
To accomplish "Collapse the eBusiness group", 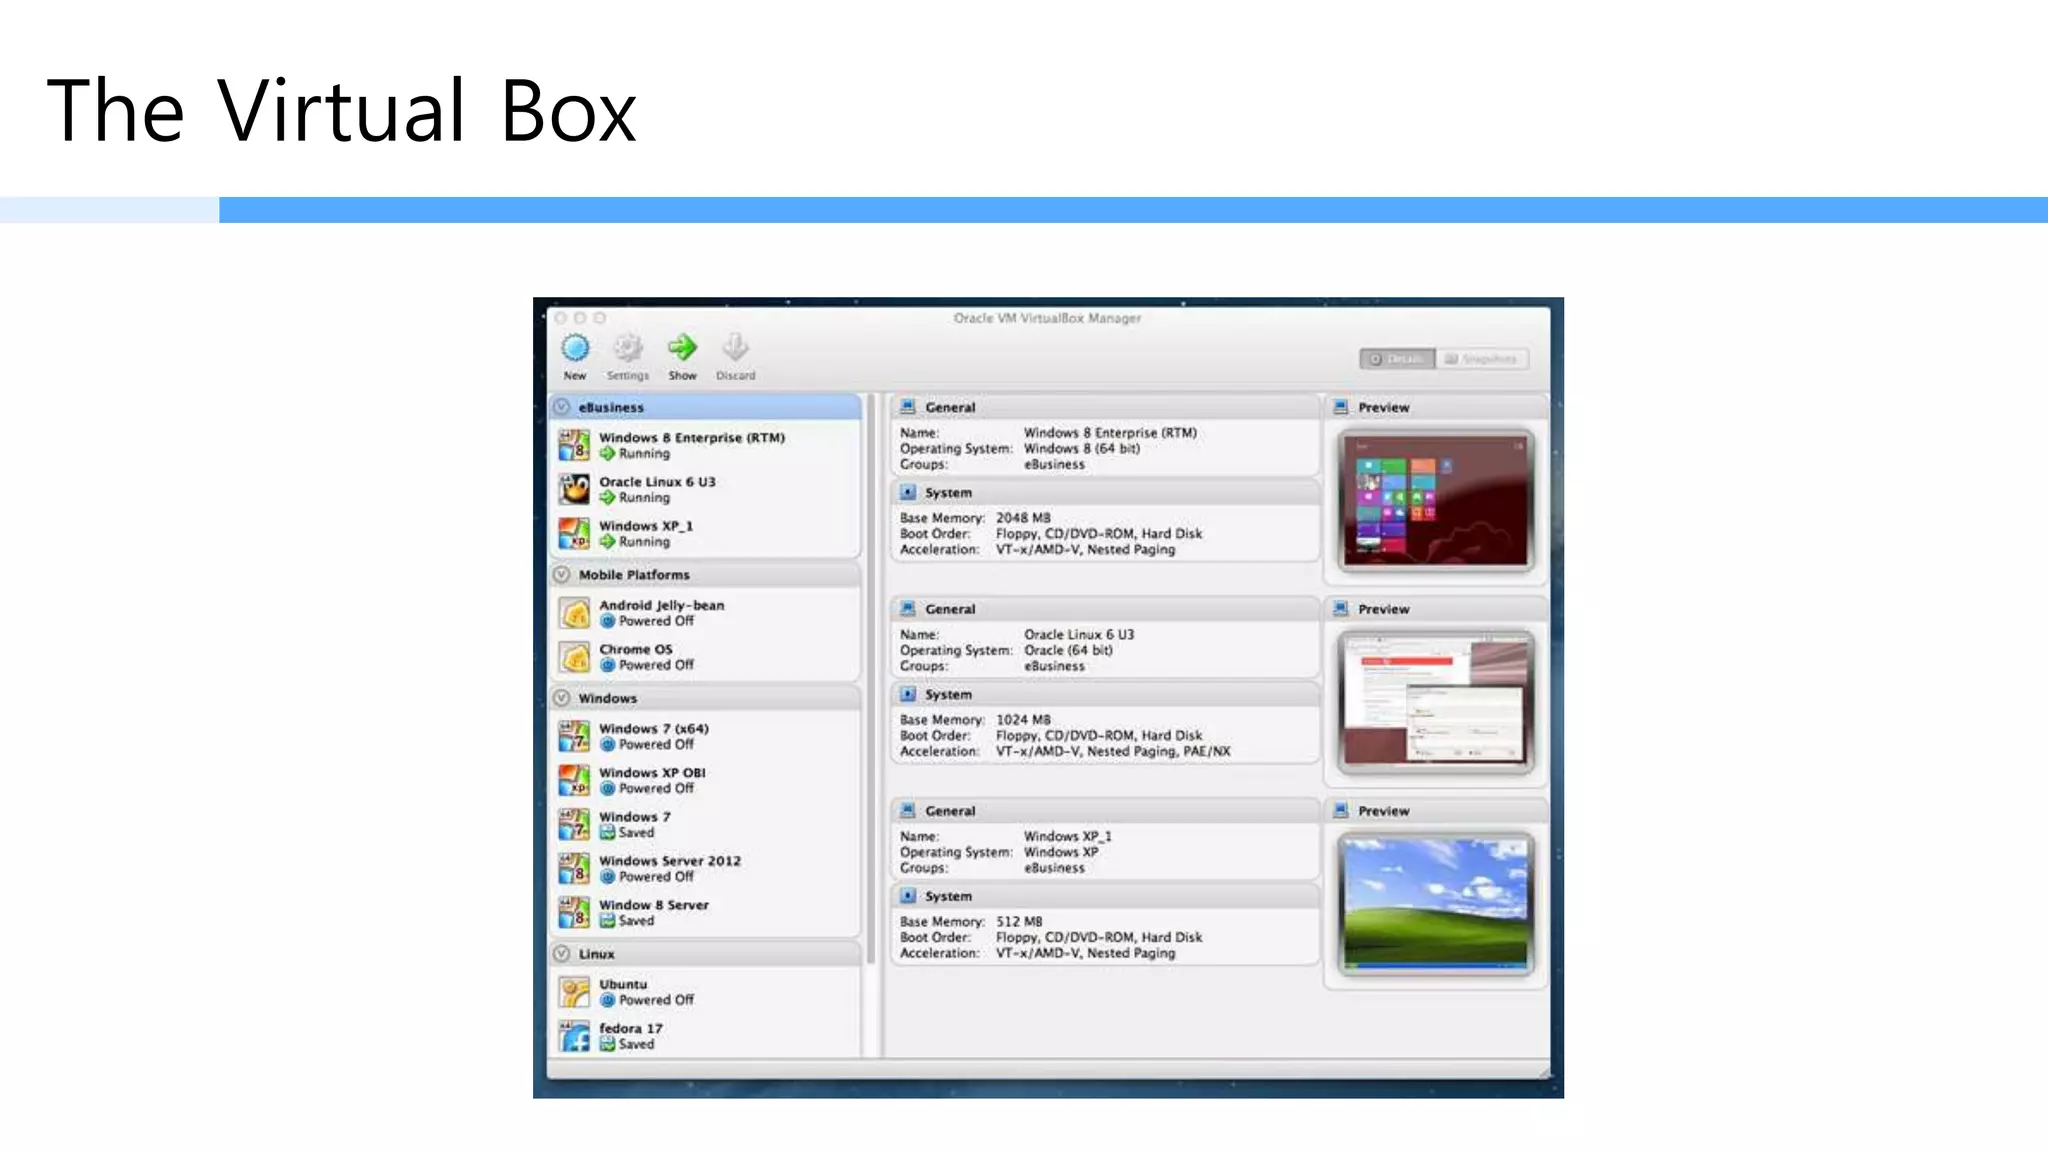I will pyautogui.click(x=562, y=407).
